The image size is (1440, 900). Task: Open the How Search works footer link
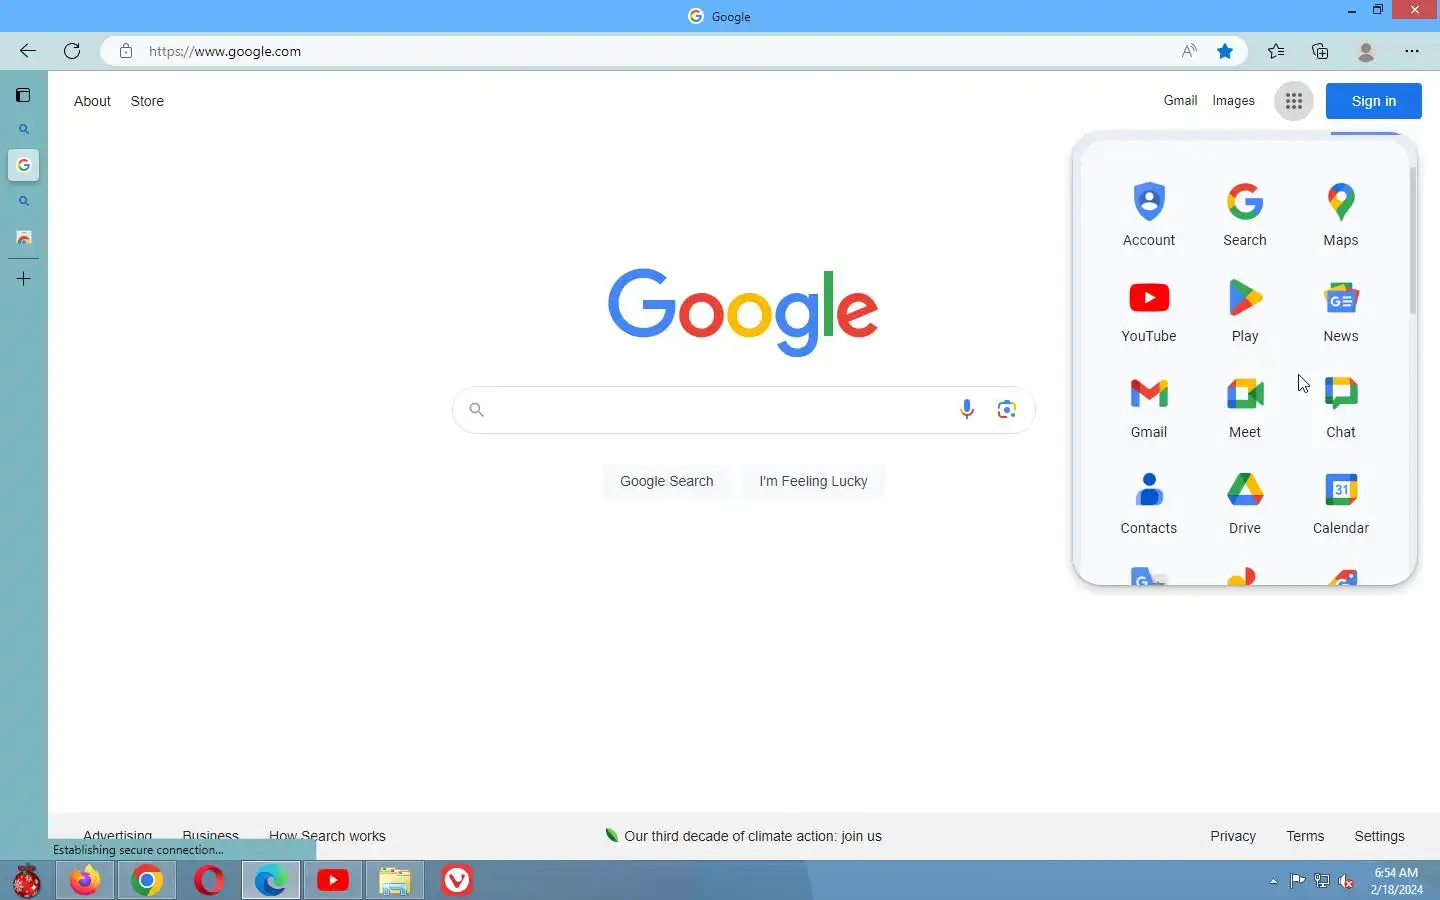(x=327, y=836)
